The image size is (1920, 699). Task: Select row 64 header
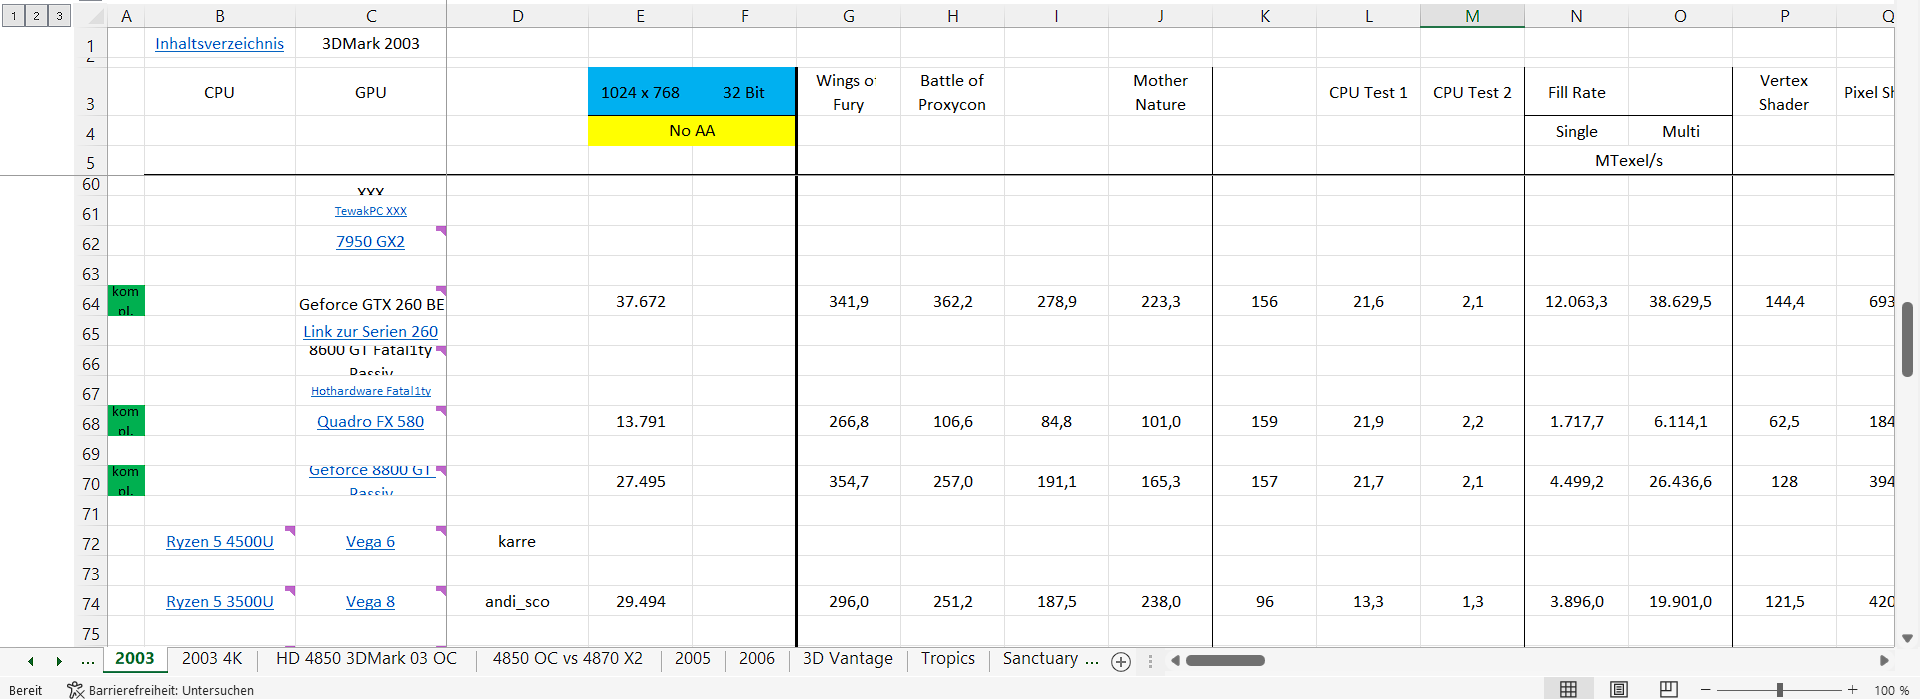[91, 303]
